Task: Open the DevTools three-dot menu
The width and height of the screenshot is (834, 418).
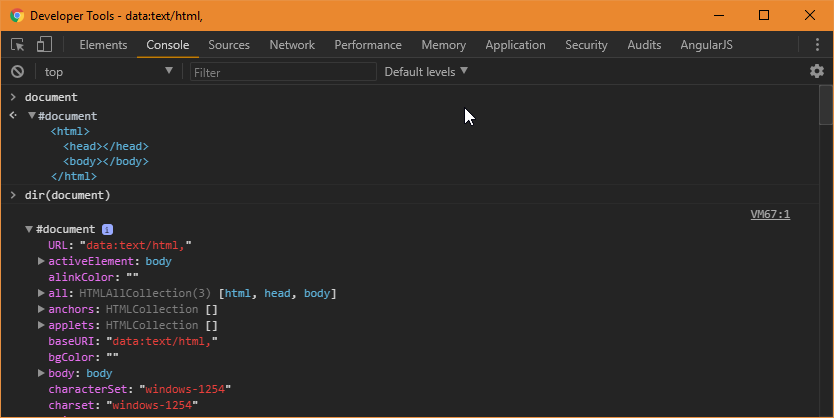Action: [817, 45]
